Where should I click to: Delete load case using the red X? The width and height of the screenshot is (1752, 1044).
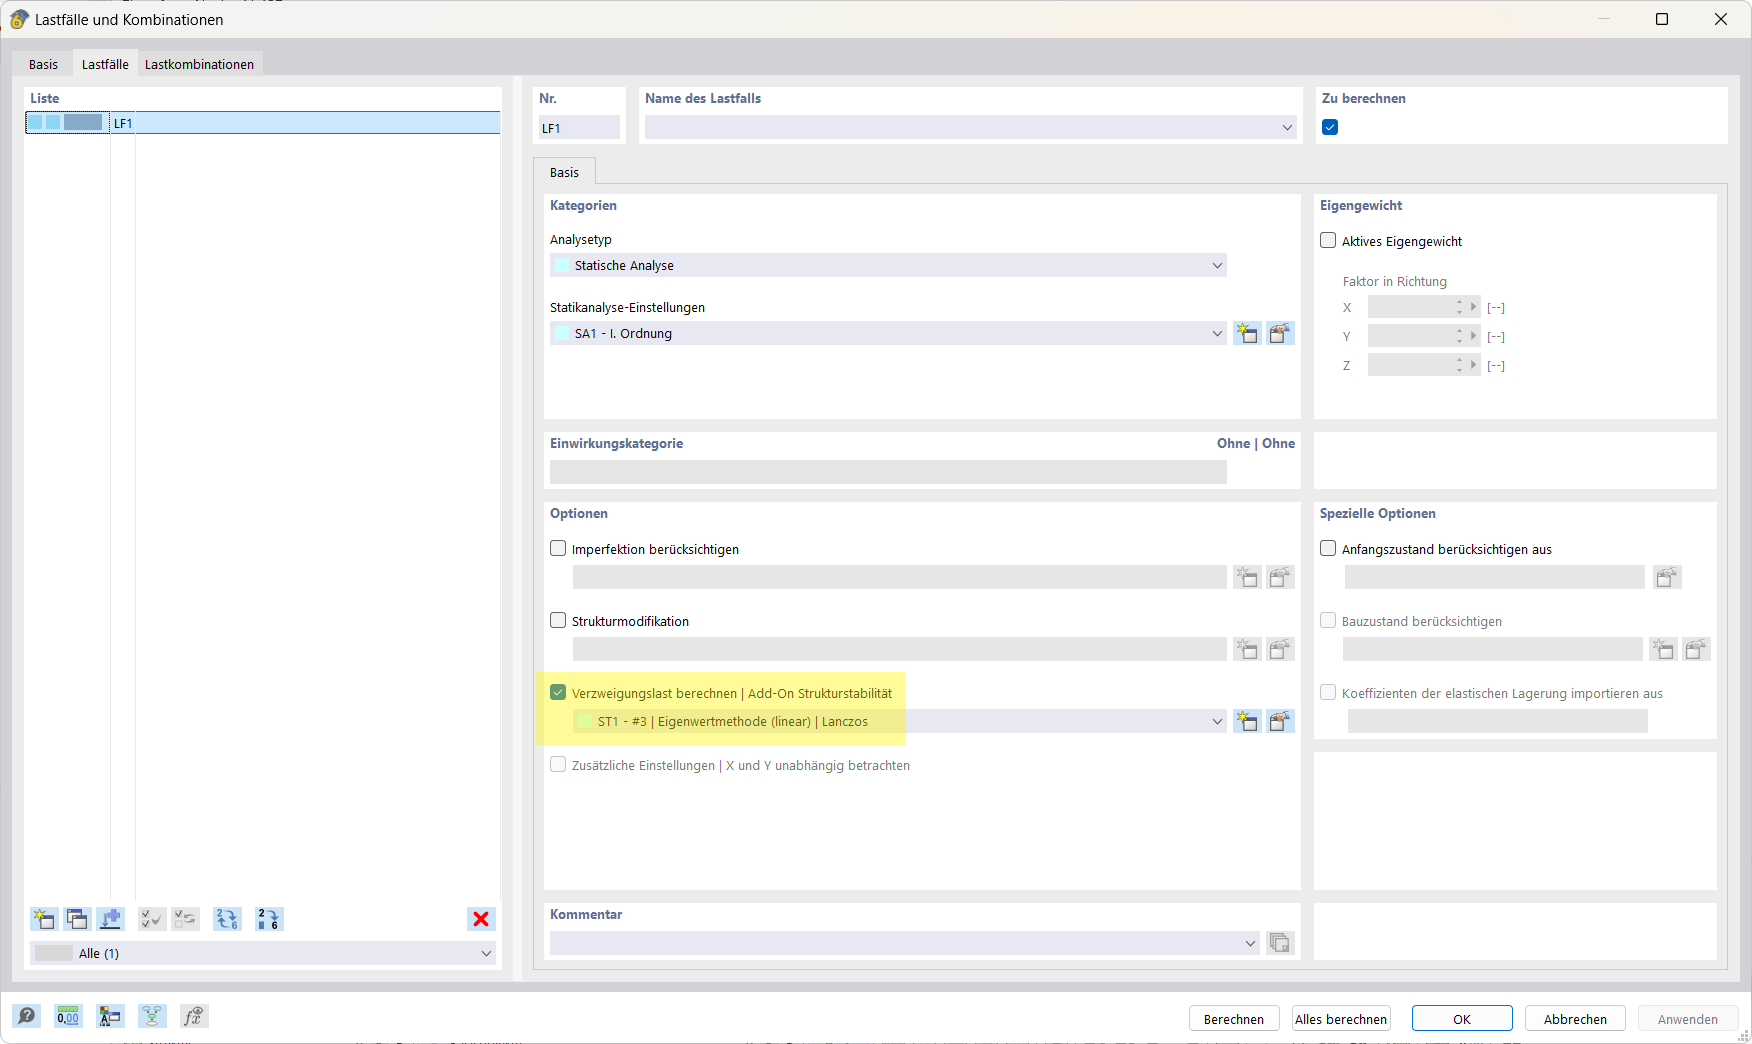point(481,919)
